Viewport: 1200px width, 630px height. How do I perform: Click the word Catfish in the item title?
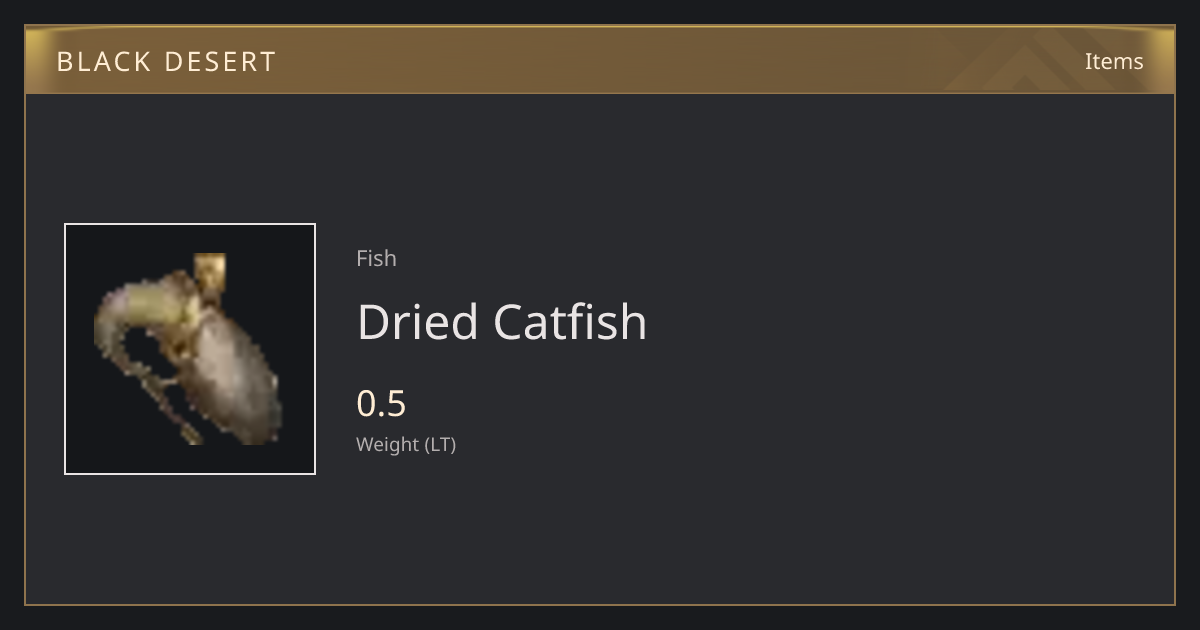click(x=571, y=322)
